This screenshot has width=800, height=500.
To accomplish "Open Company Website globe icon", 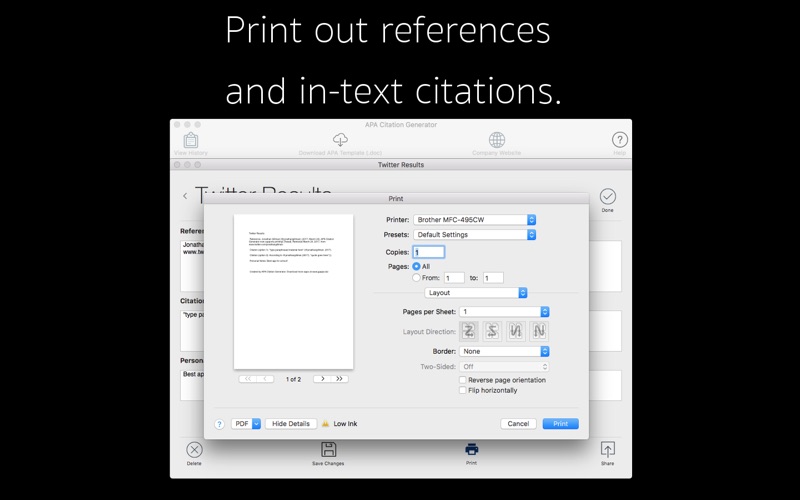I will [x=496, y=140].
